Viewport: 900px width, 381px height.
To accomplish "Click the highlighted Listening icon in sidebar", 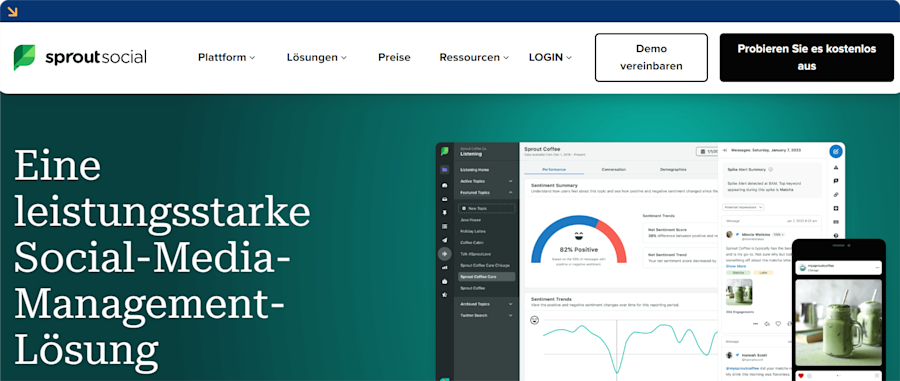I will click(444, 254).
